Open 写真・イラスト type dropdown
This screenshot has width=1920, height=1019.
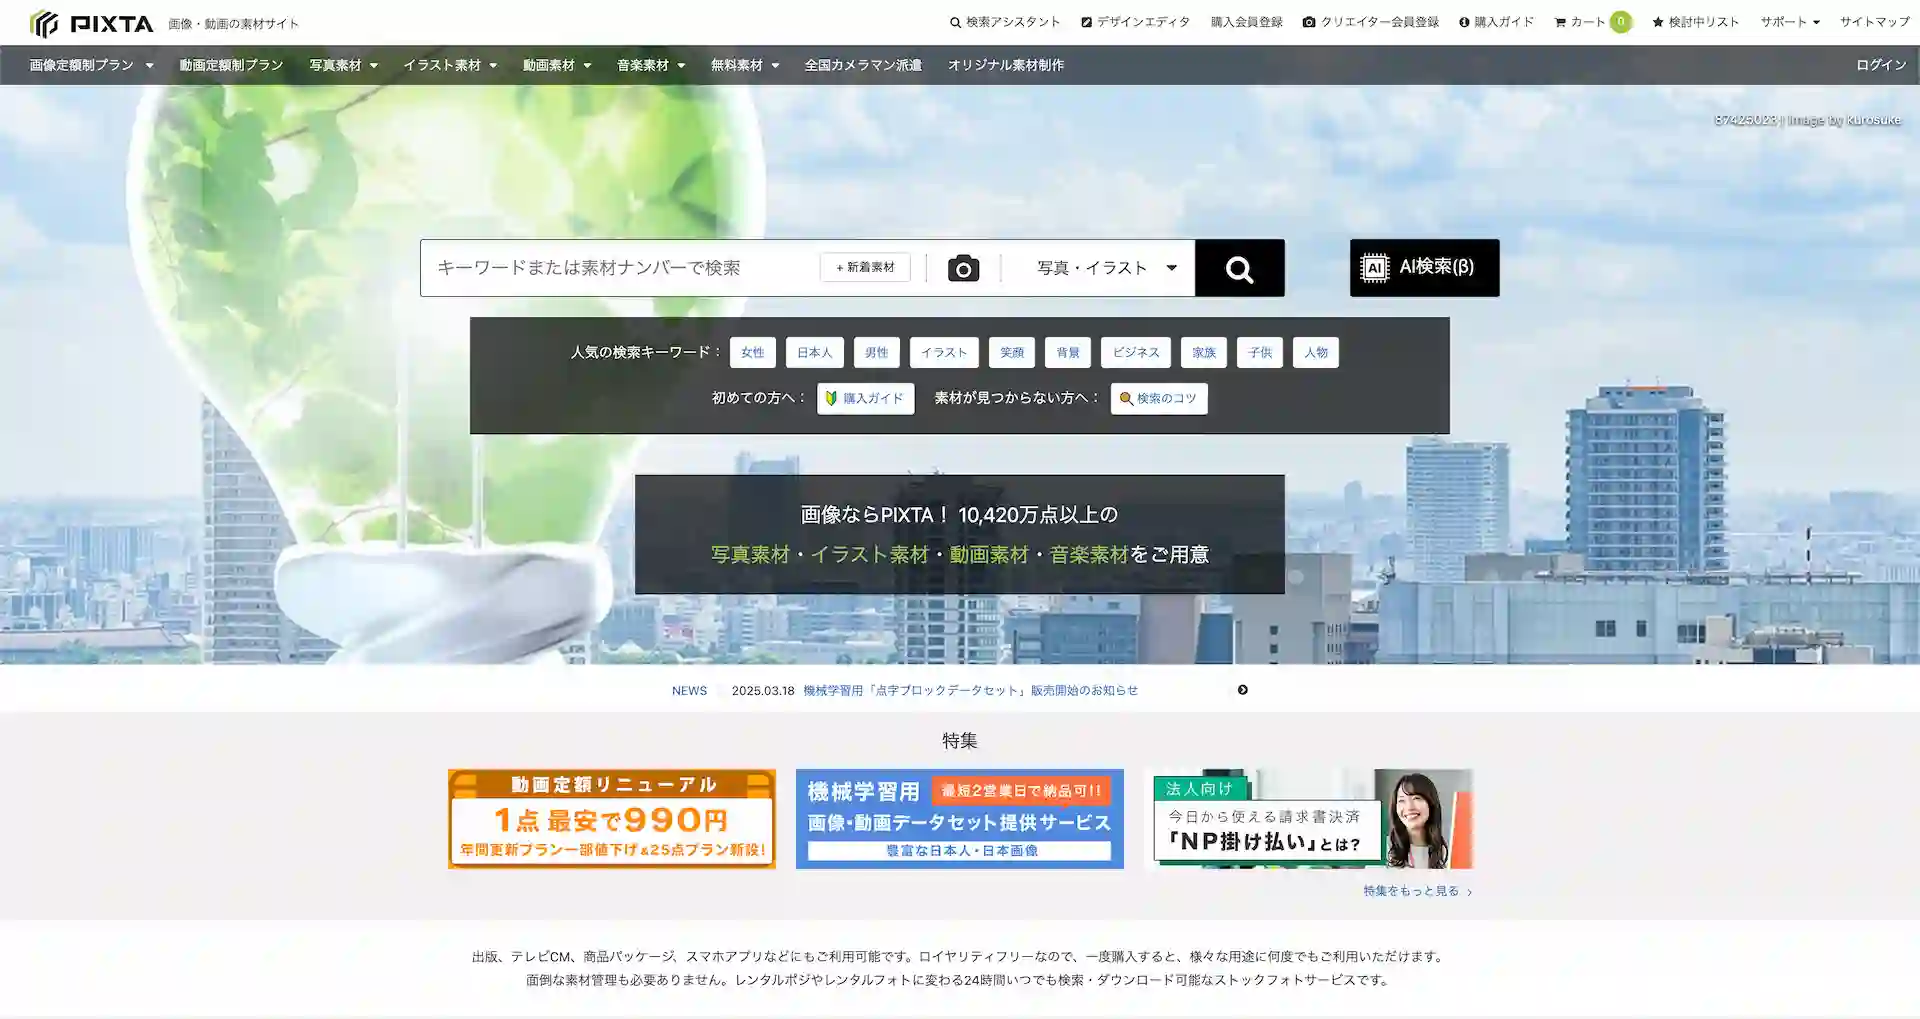[1106, 268]
